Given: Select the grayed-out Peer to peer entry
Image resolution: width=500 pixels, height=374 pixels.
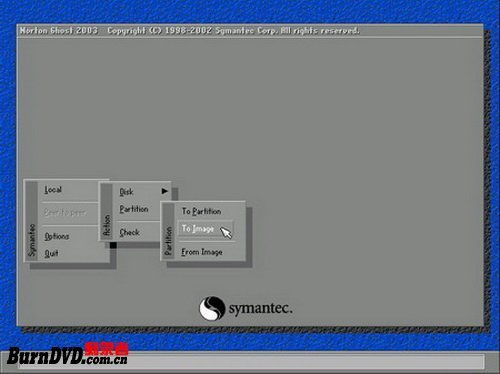Looking at the screenshot, I should point(65,212).
